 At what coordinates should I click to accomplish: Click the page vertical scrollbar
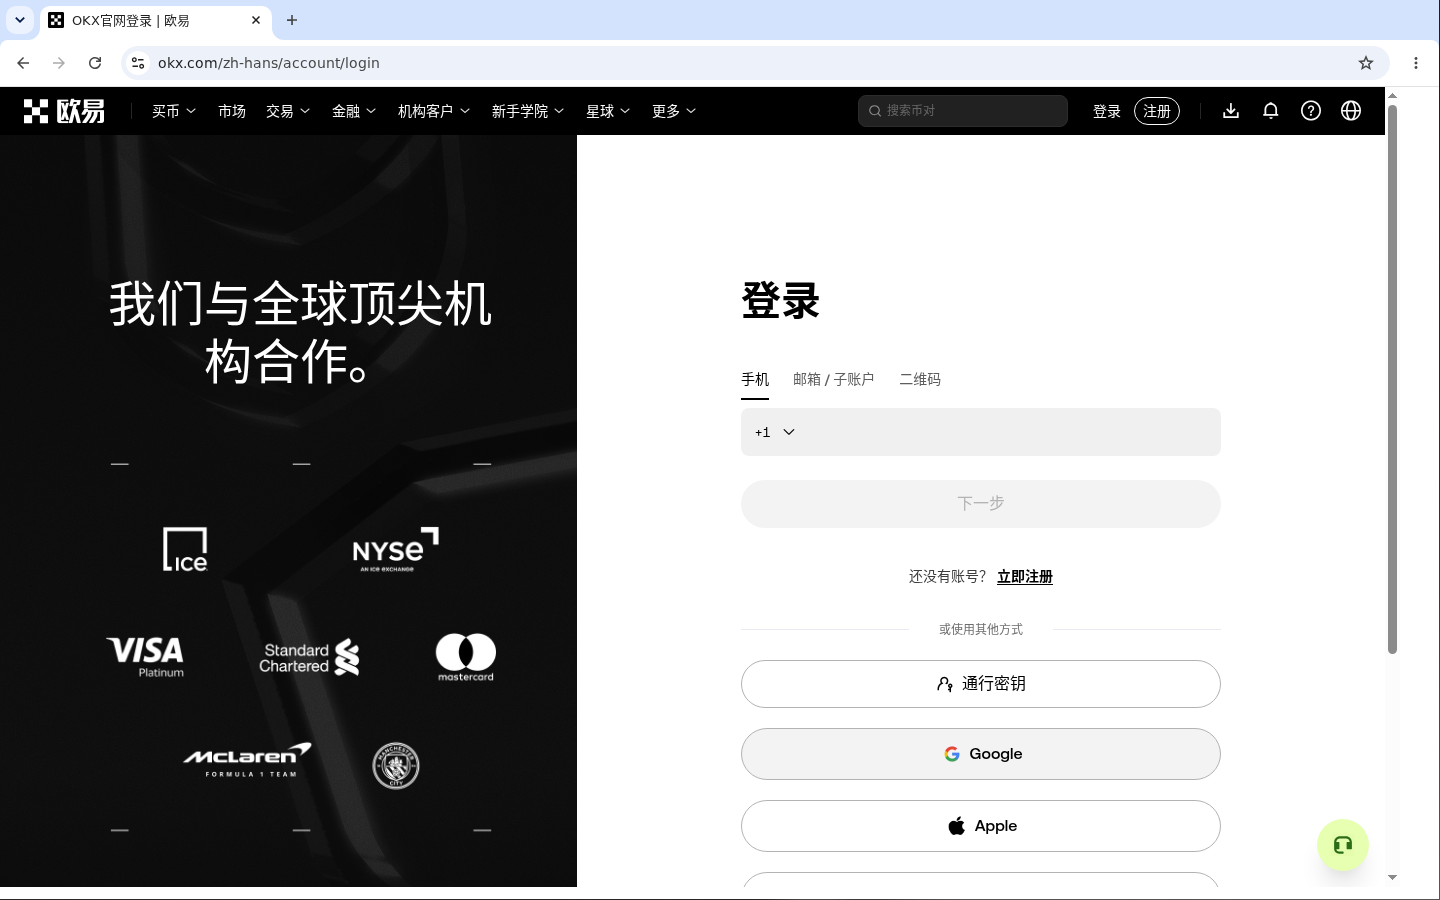1392,380
